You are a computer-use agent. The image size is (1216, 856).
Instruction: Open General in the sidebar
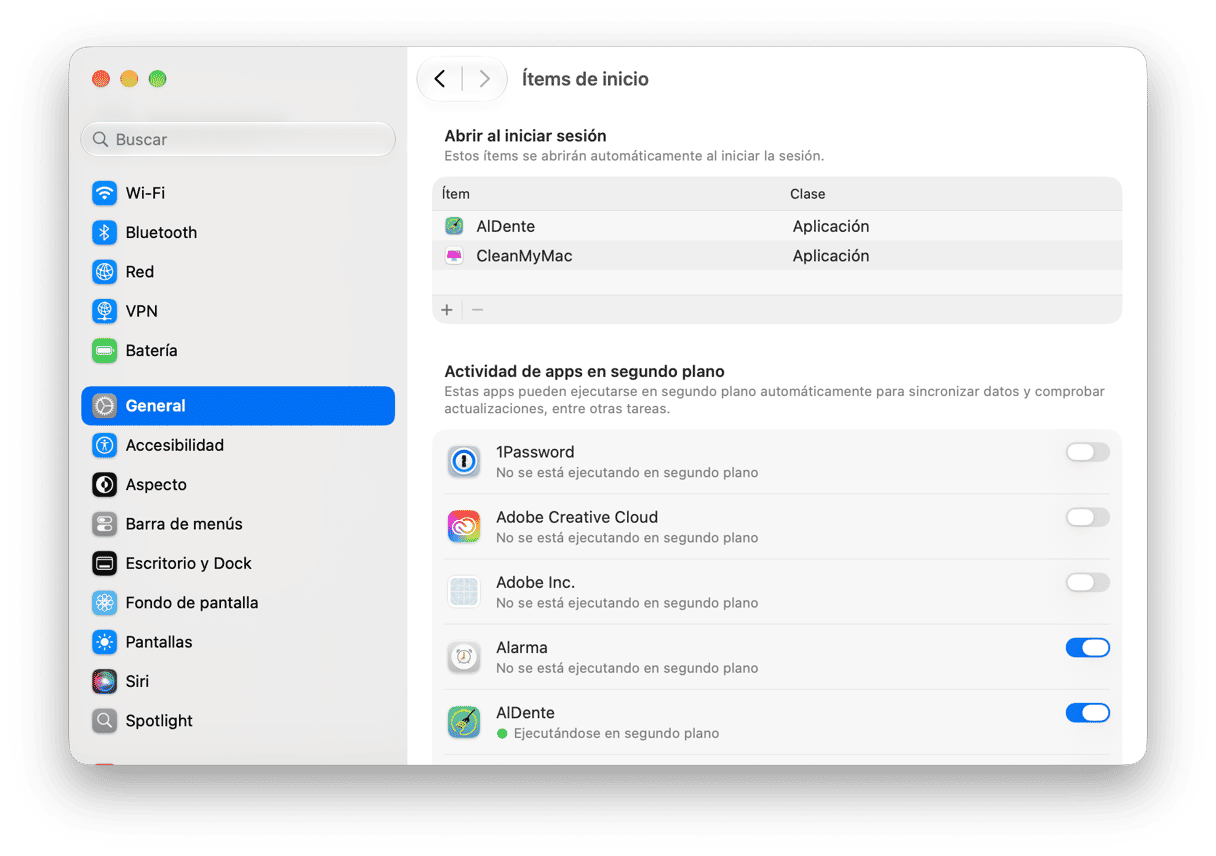(x=238, y=406)
